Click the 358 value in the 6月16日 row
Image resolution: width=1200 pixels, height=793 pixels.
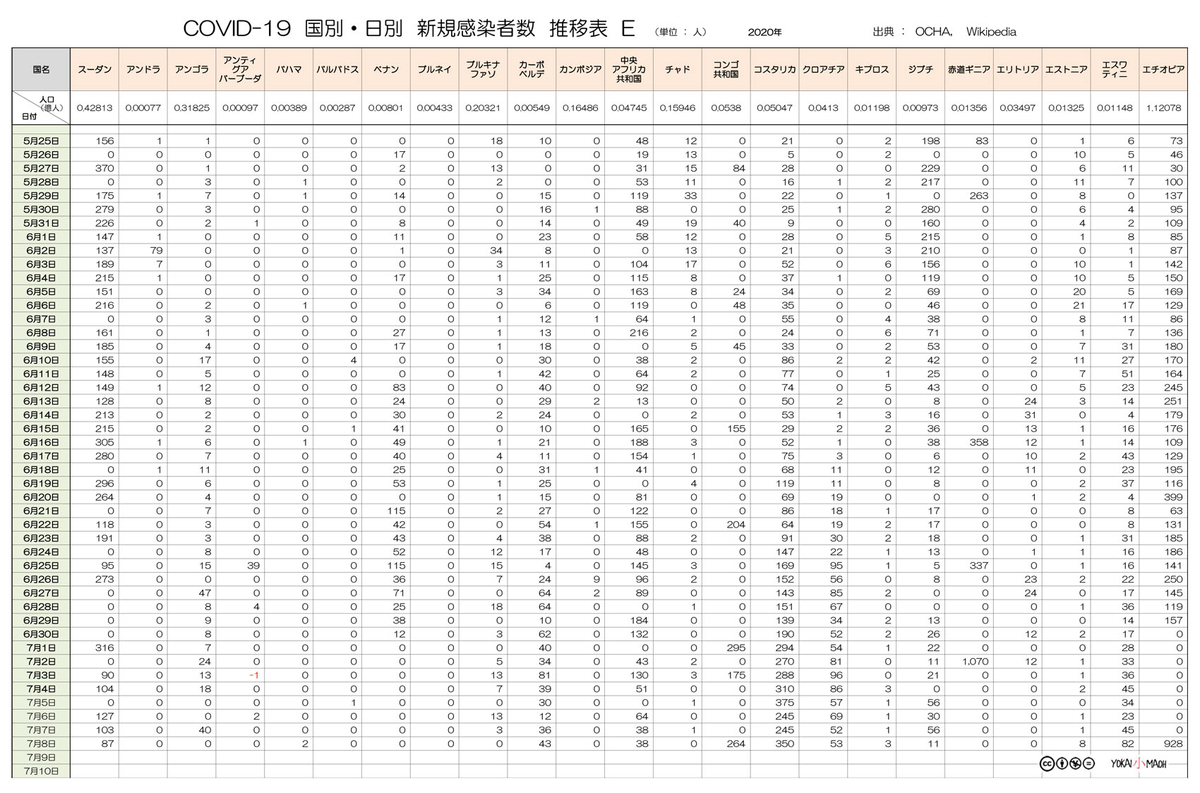[x=979, y=442]
